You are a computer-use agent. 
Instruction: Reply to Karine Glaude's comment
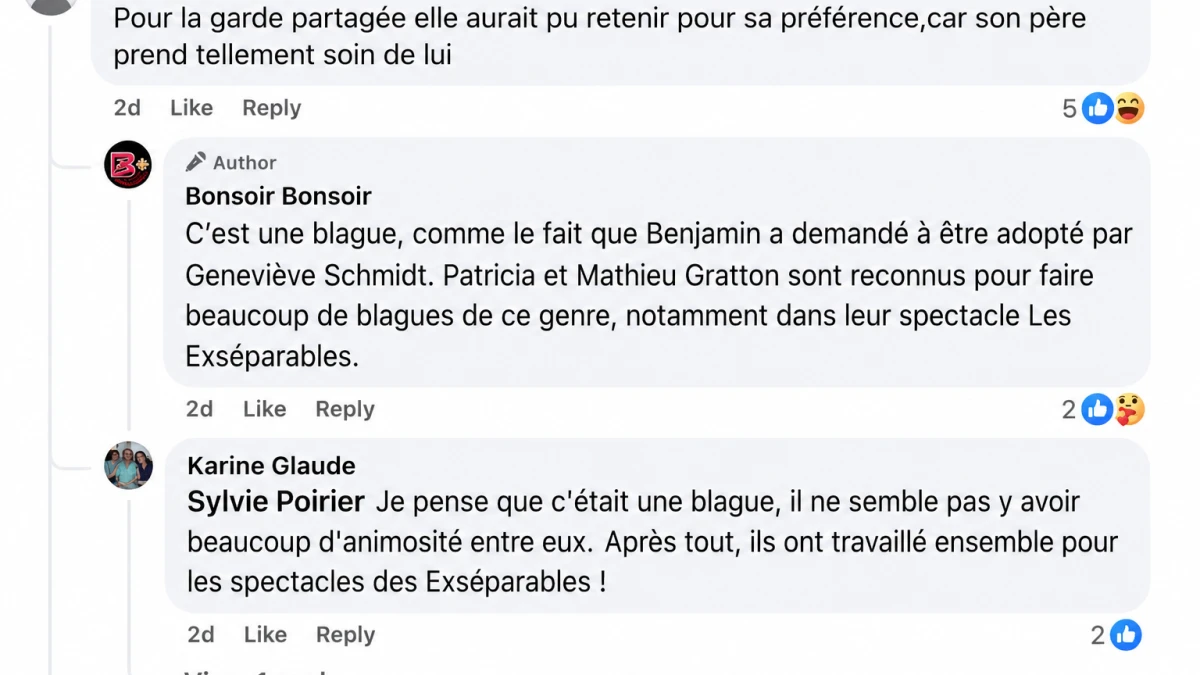coord(345,635)
